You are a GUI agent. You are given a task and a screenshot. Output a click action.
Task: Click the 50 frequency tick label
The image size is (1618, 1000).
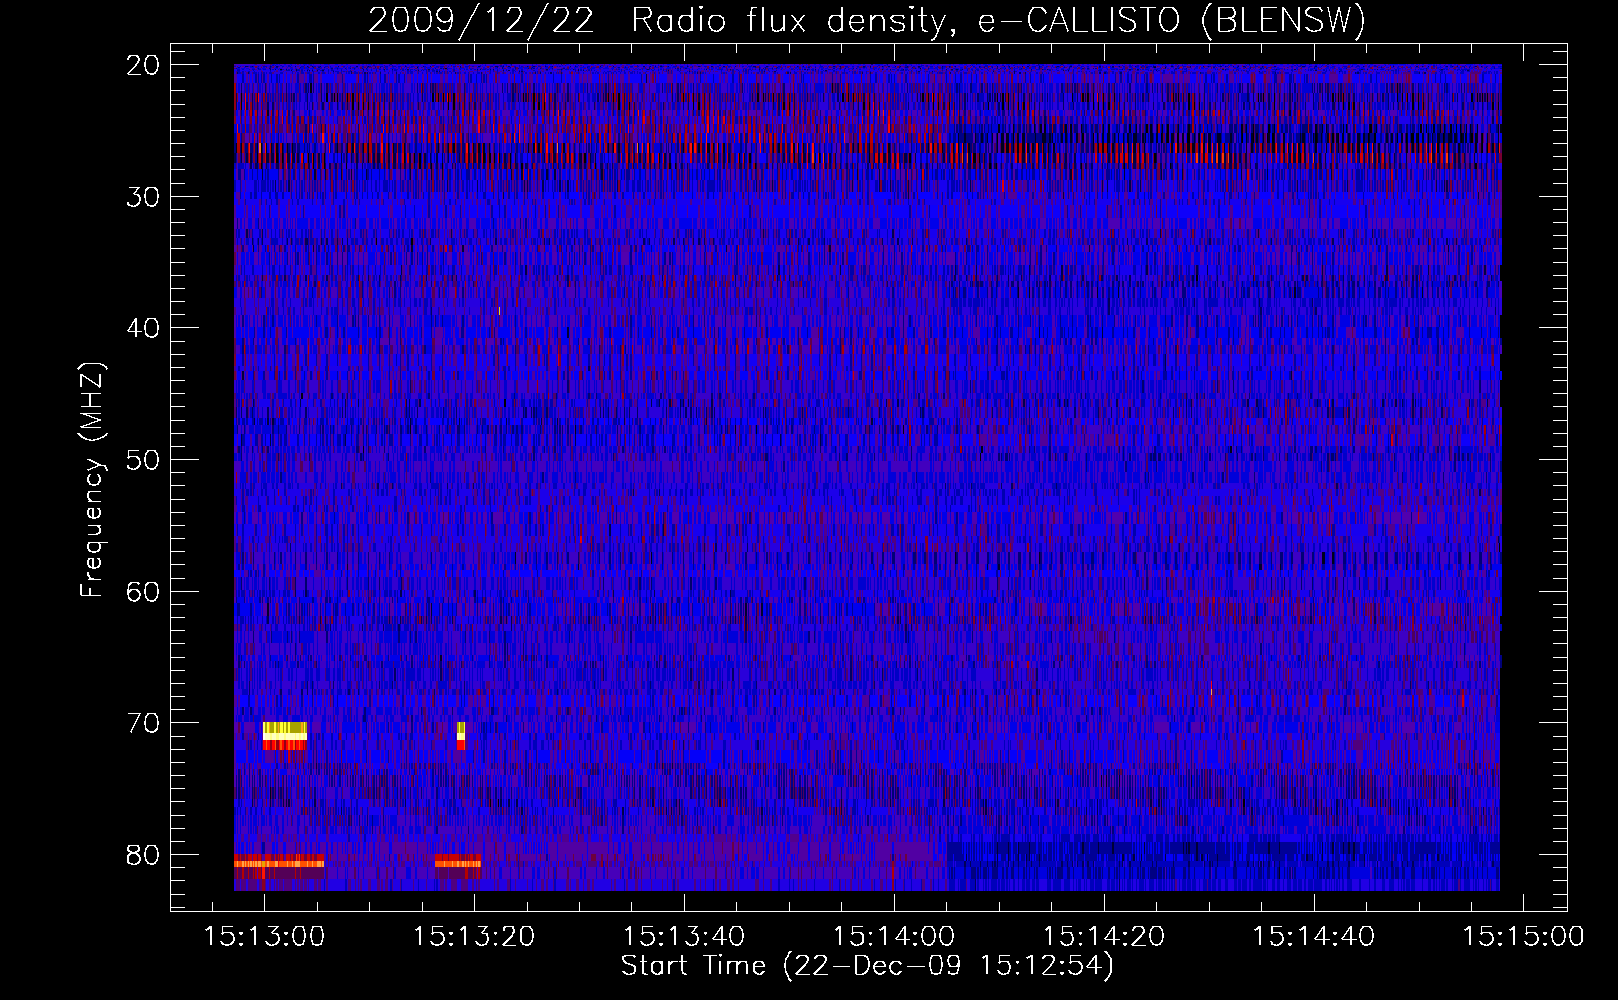[144, 460]
